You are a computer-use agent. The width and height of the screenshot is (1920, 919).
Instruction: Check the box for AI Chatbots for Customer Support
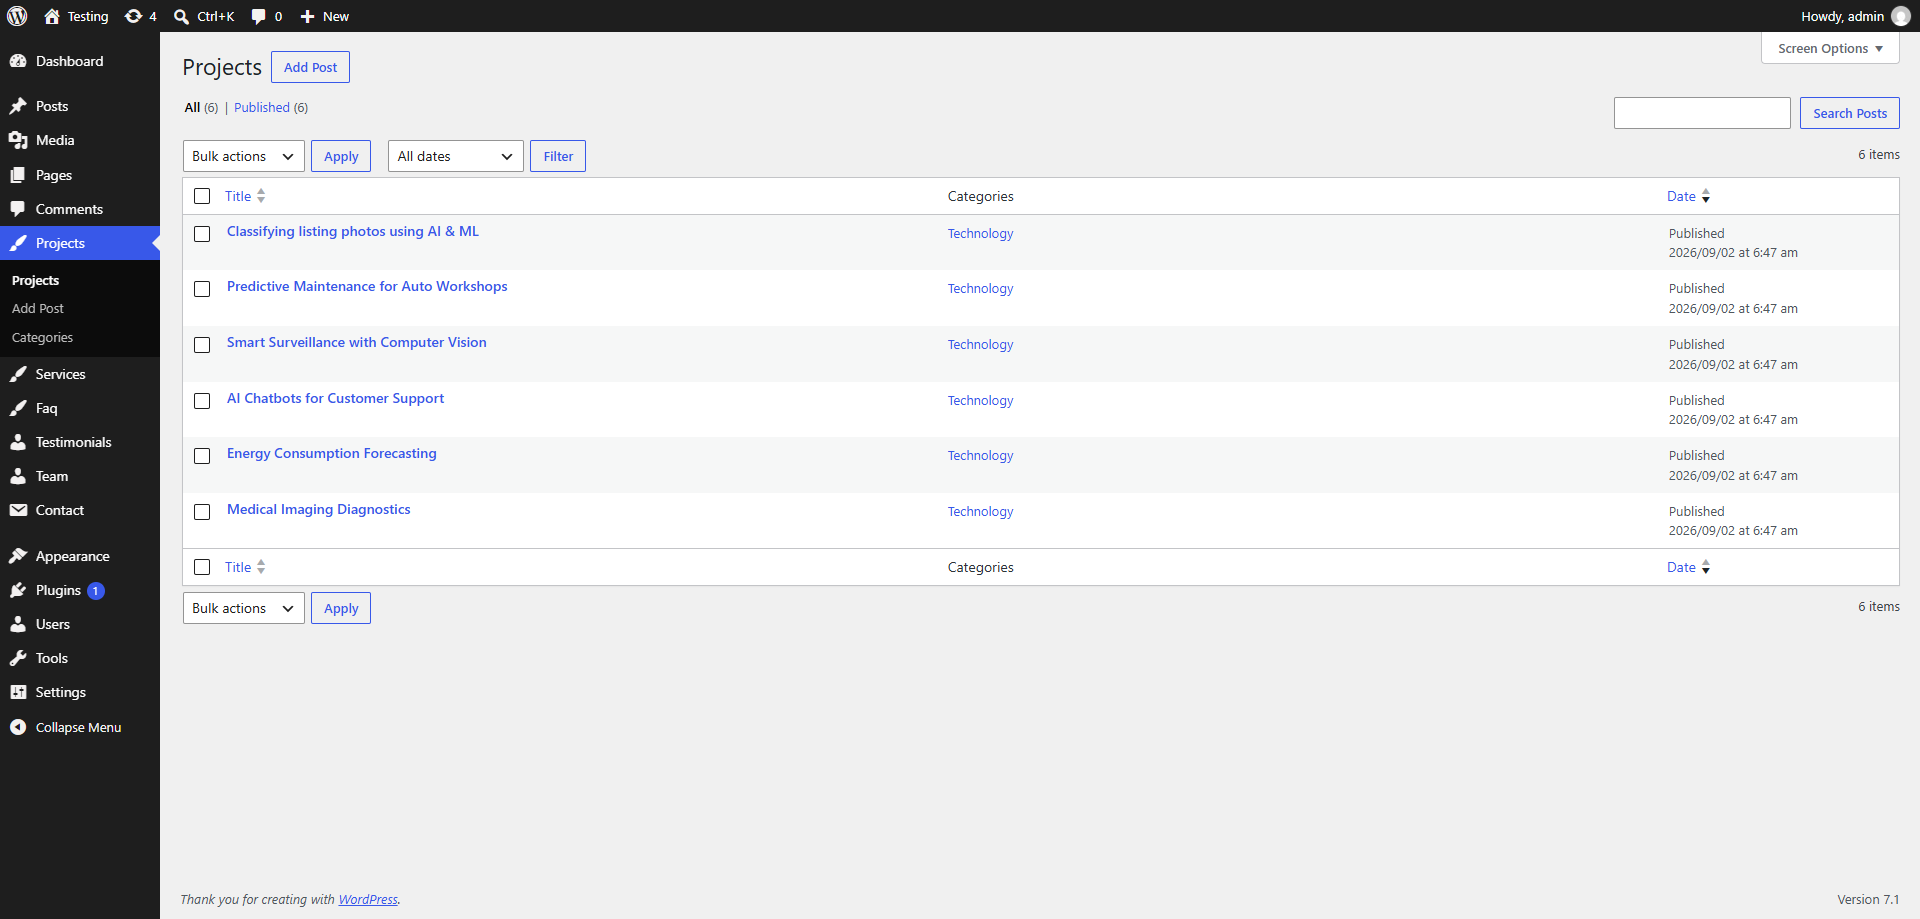(x=202, y=401)
